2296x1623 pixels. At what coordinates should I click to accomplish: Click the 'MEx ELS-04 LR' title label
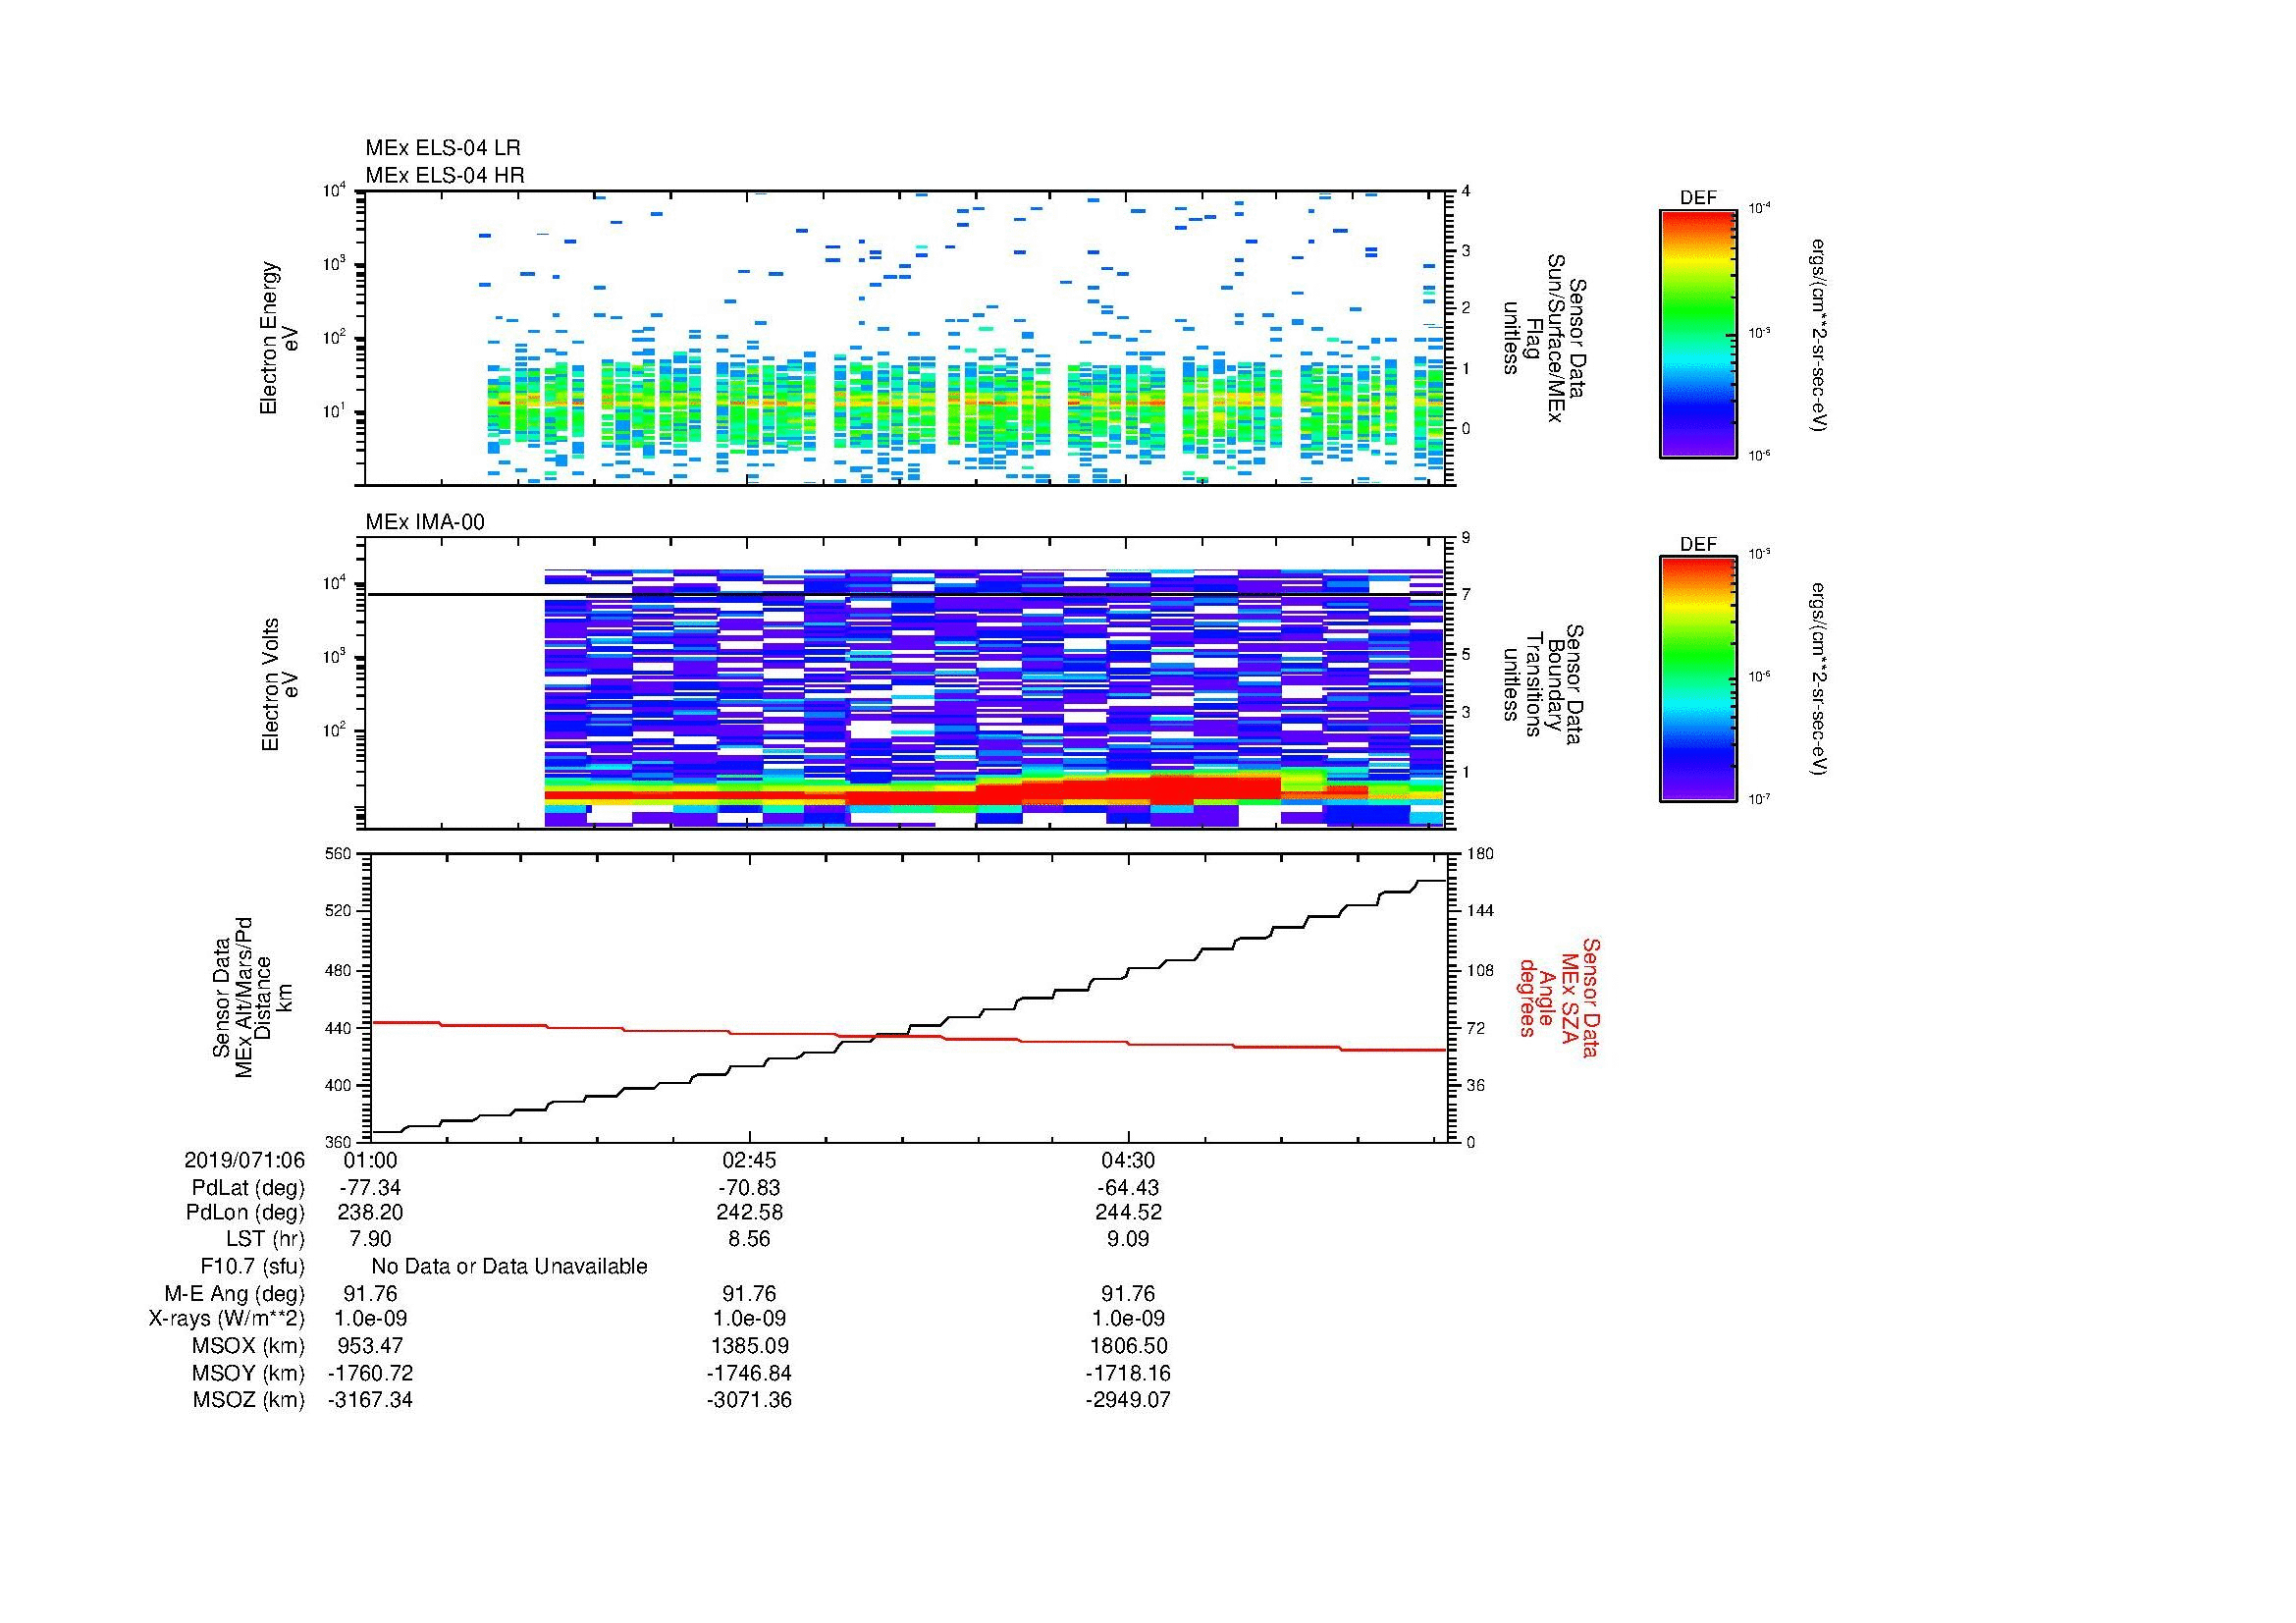pos(442,148)
